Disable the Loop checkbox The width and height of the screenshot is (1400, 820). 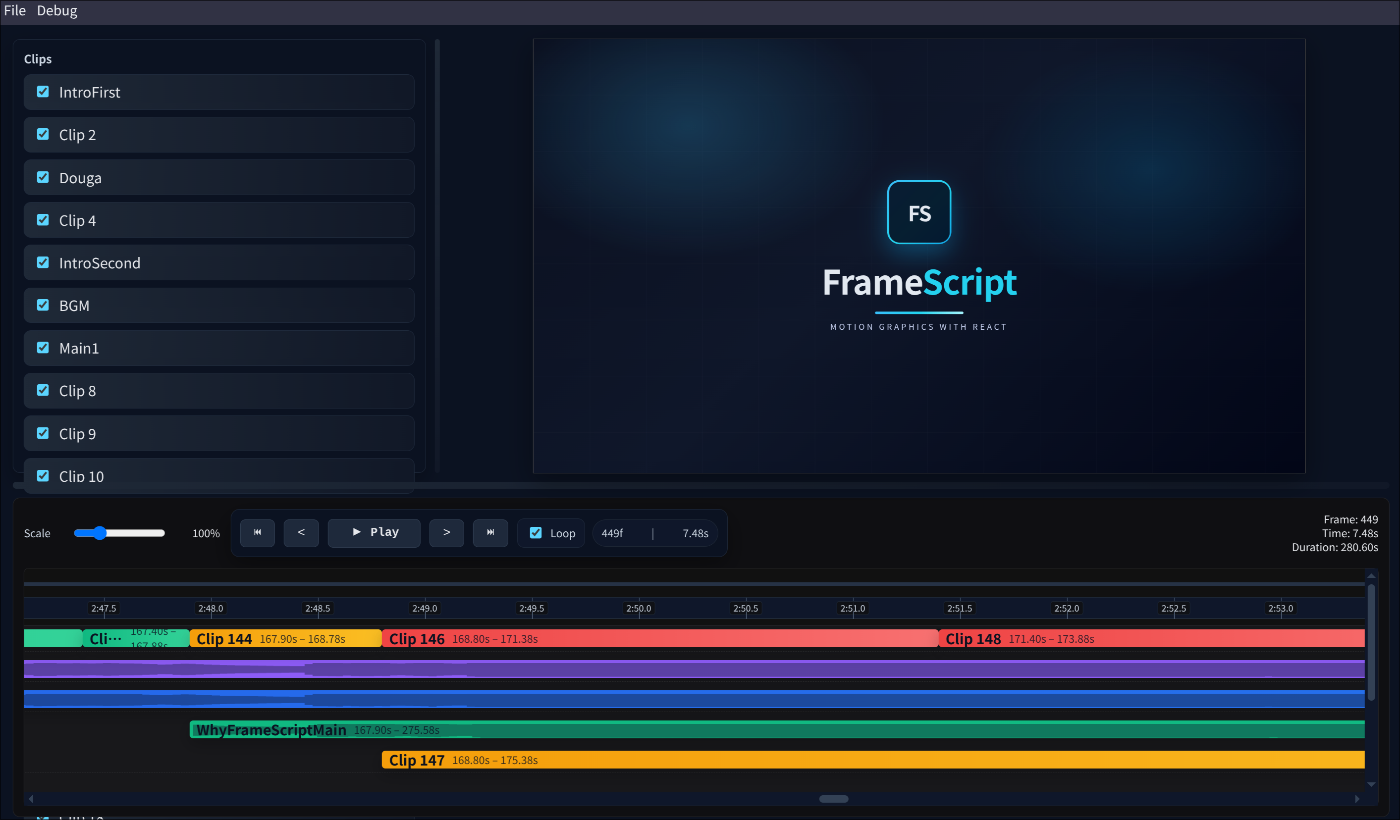[x=536, y=533]
